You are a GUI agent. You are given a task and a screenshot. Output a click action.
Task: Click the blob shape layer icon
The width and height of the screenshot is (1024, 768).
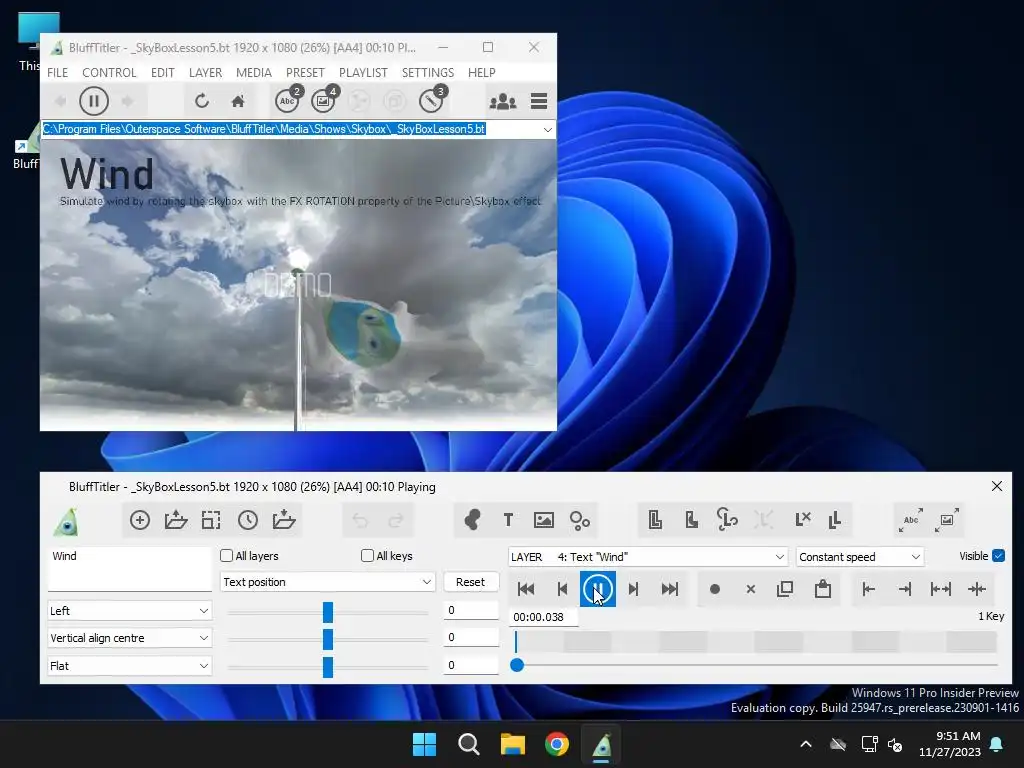[472, 520]
